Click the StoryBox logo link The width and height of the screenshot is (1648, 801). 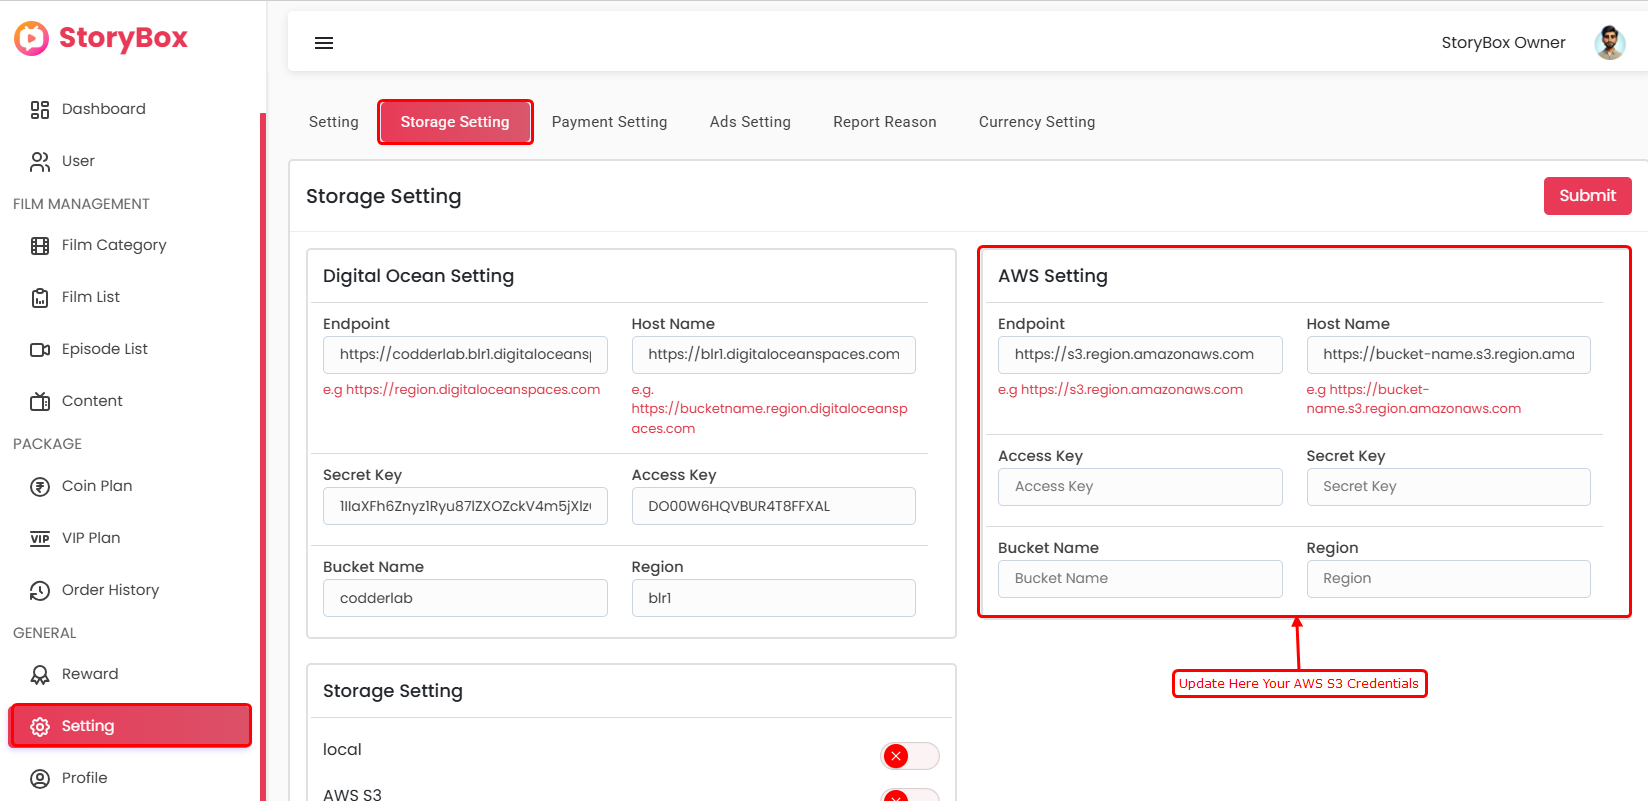(x=101, y=38)
